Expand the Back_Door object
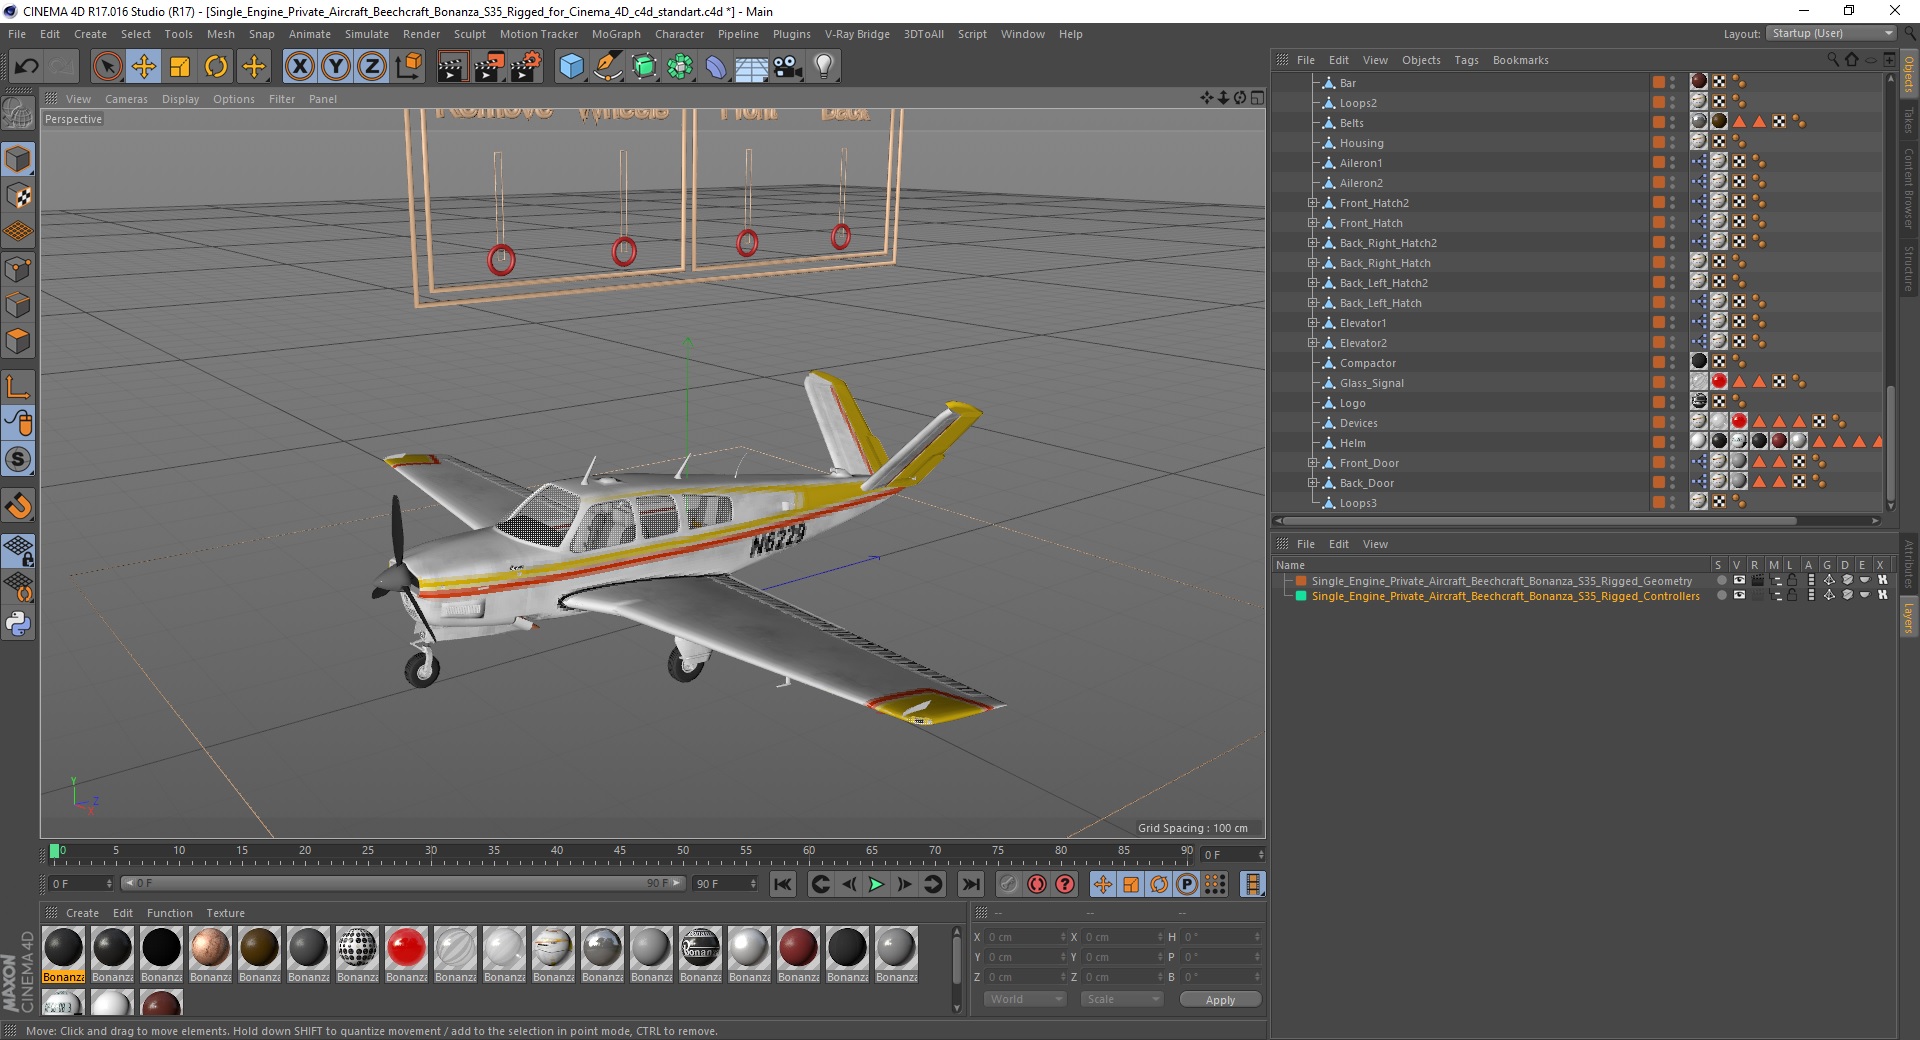The image size is (1920, 1040). click(1312, 483)
